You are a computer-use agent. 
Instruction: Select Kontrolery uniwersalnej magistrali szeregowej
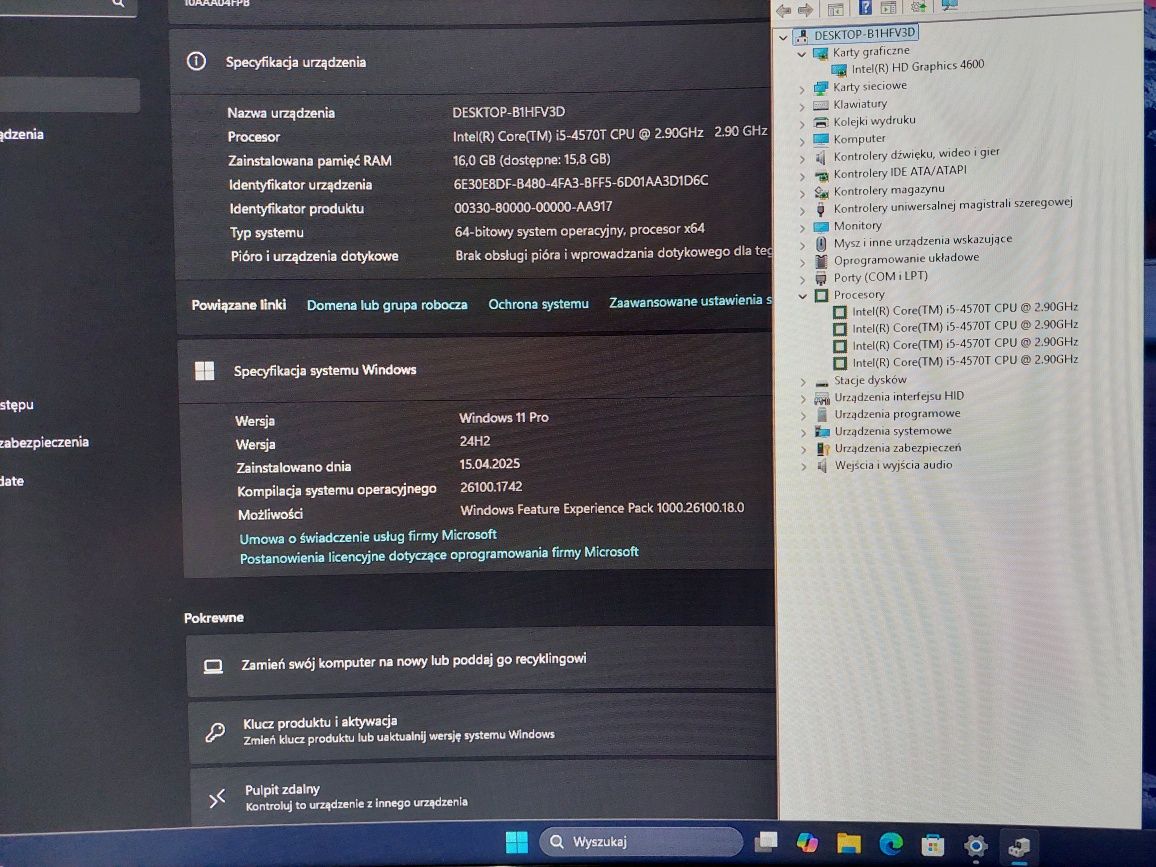[953, 205]
